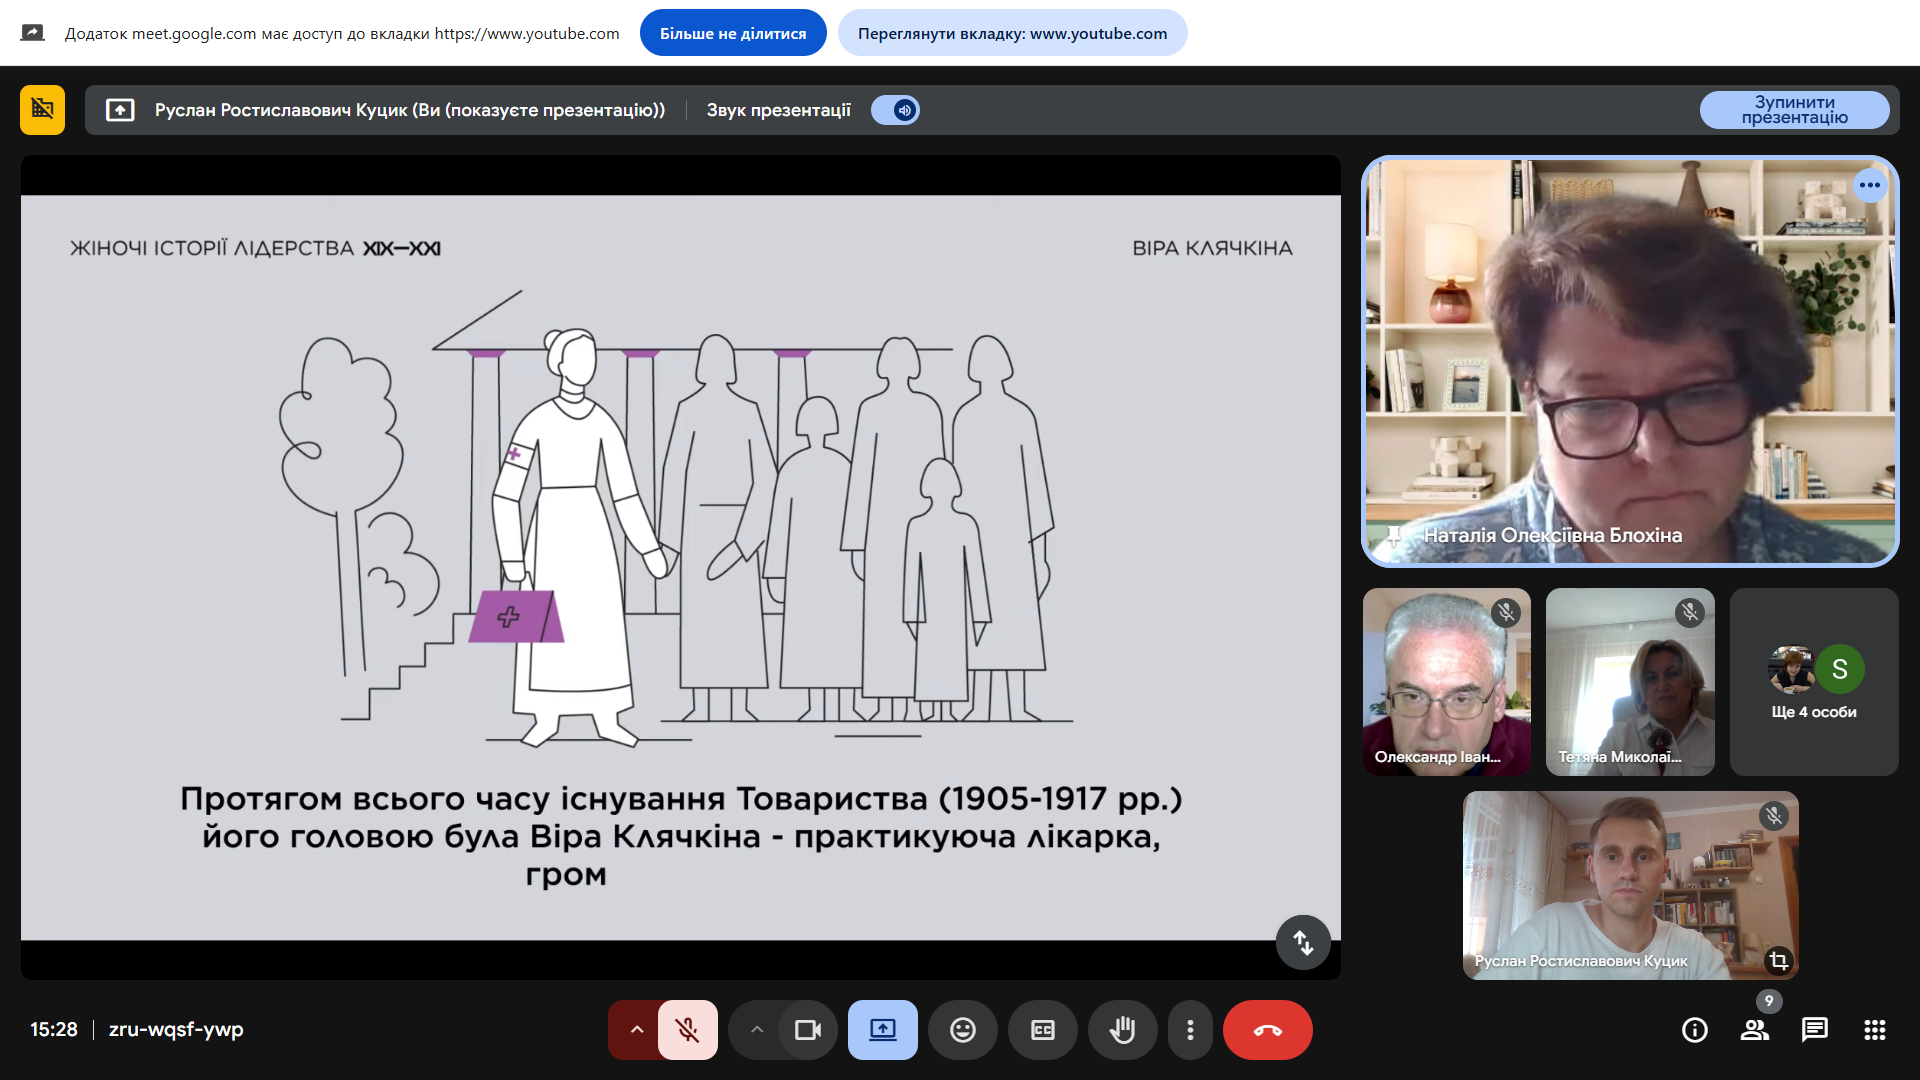This screenshot has height=1080, width=1920.
Task: Expand audio settings chevron beside microphone
Action: (x=636, y=1030)
